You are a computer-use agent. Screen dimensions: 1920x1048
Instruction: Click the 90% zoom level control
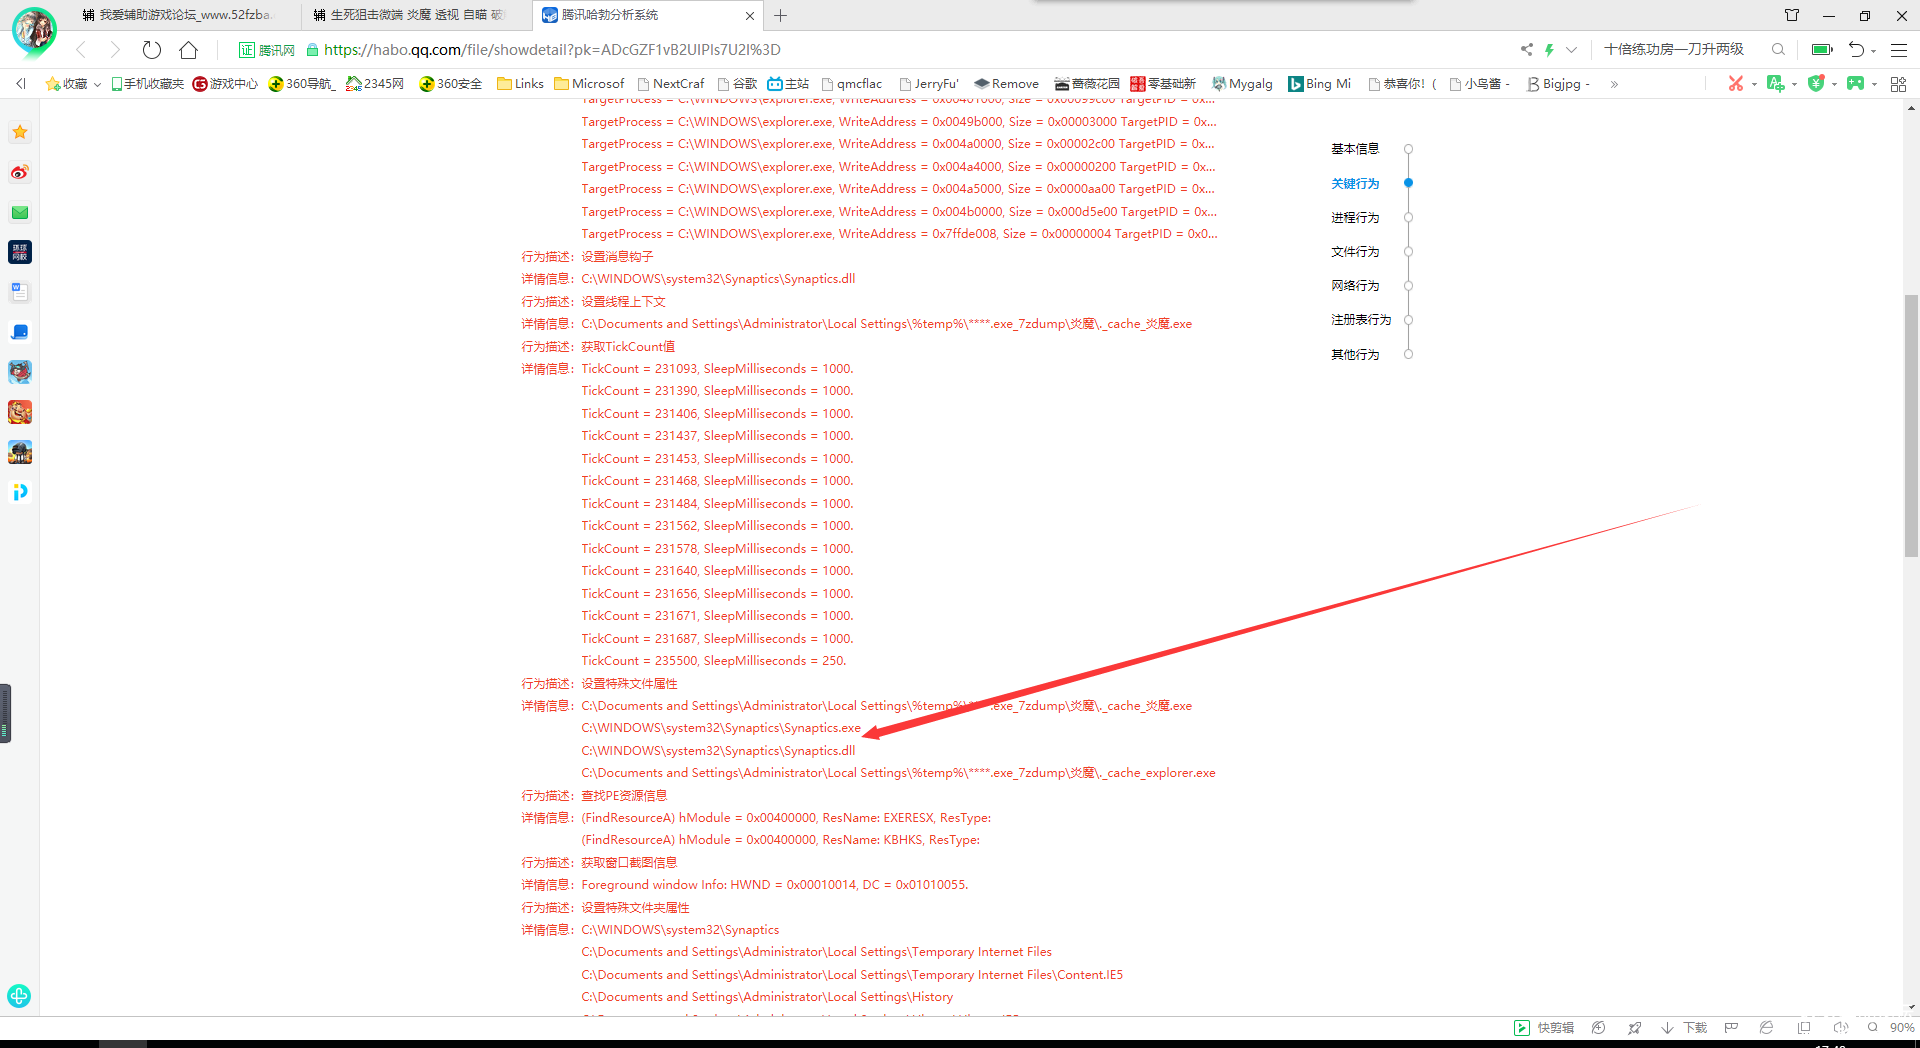[1901, 1028]
